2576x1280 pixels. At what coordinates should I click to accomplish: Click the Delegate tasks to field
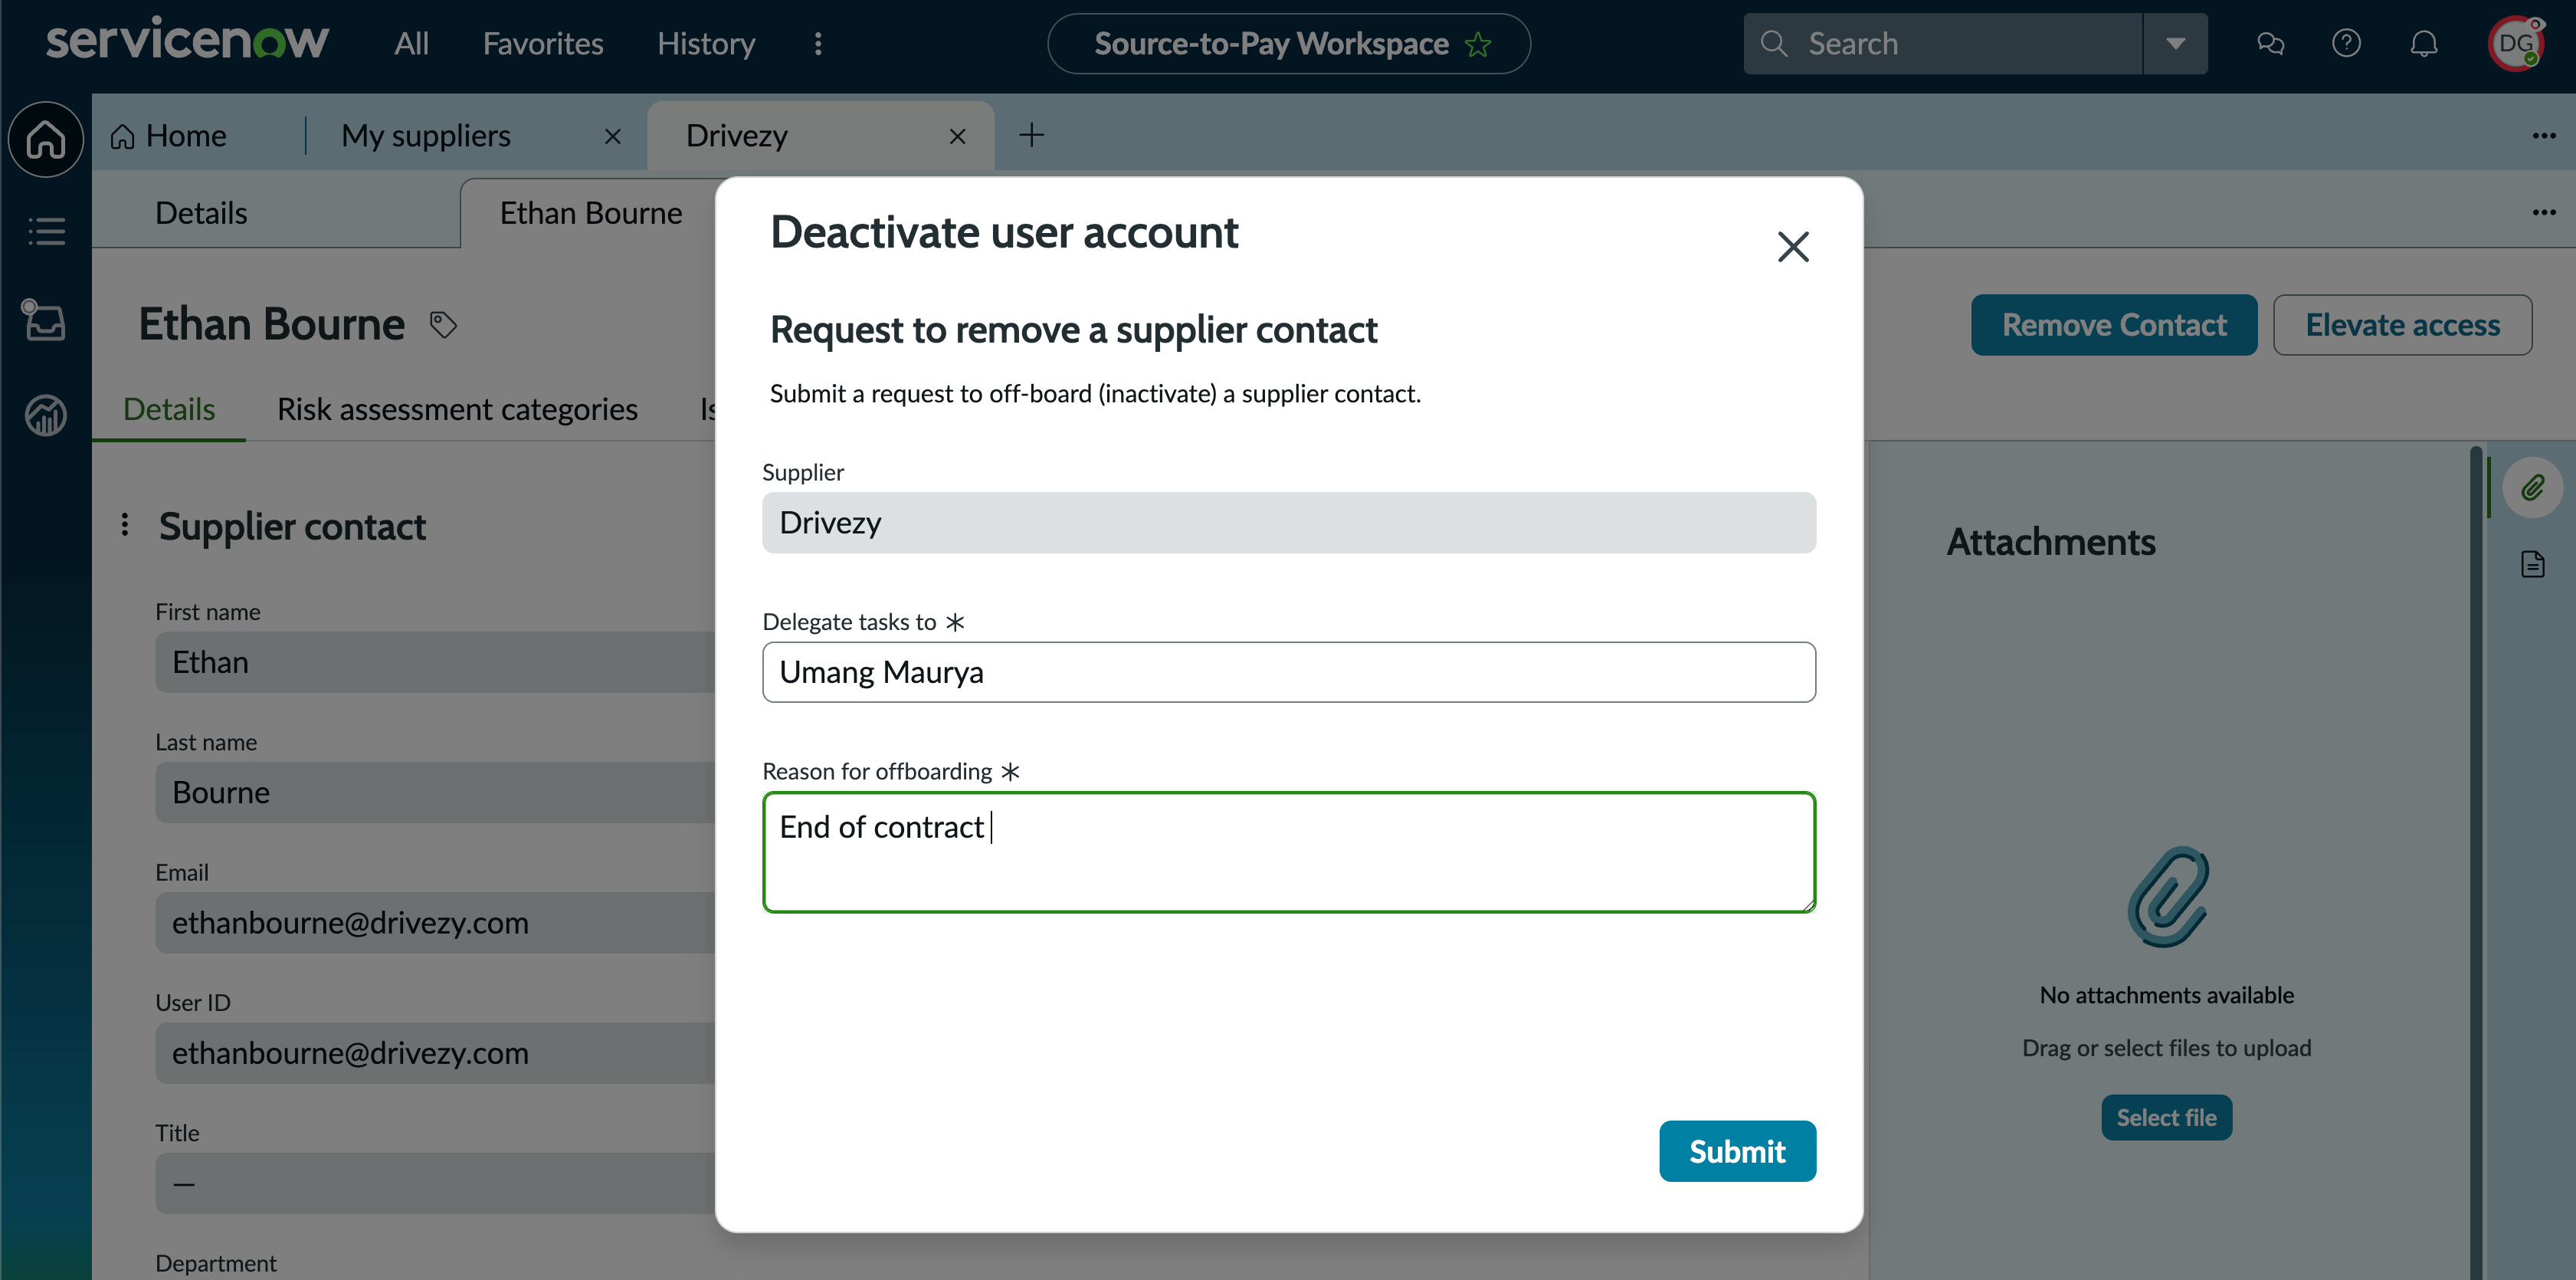1289,672
